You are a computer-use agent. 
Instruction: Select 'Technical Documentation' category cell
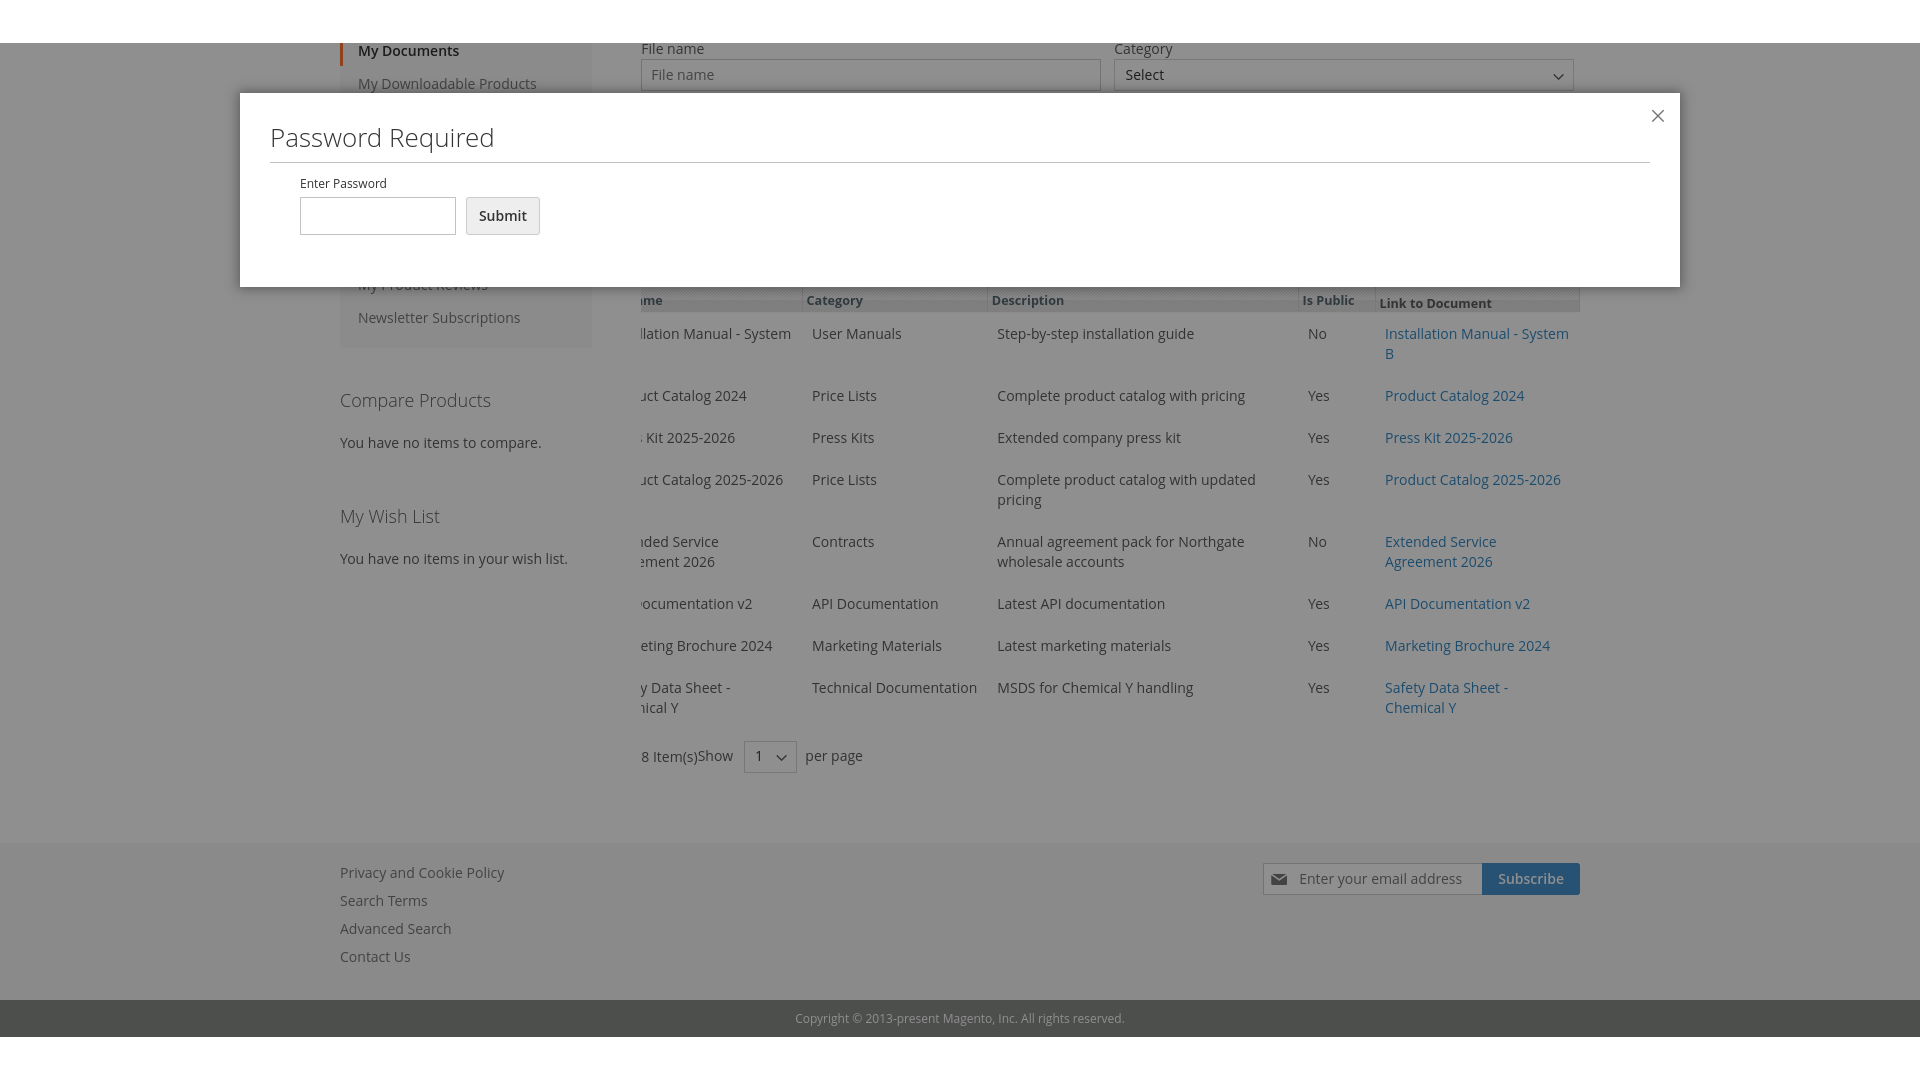point(894,688)
